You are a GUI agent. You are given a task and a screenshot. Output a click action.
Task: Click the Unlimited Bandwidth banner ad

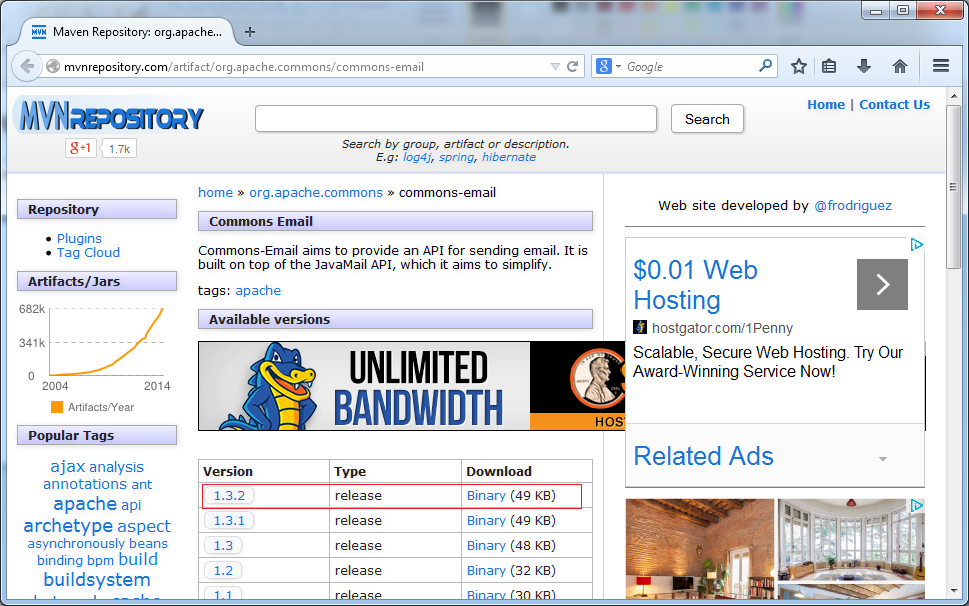pos(412,386)
